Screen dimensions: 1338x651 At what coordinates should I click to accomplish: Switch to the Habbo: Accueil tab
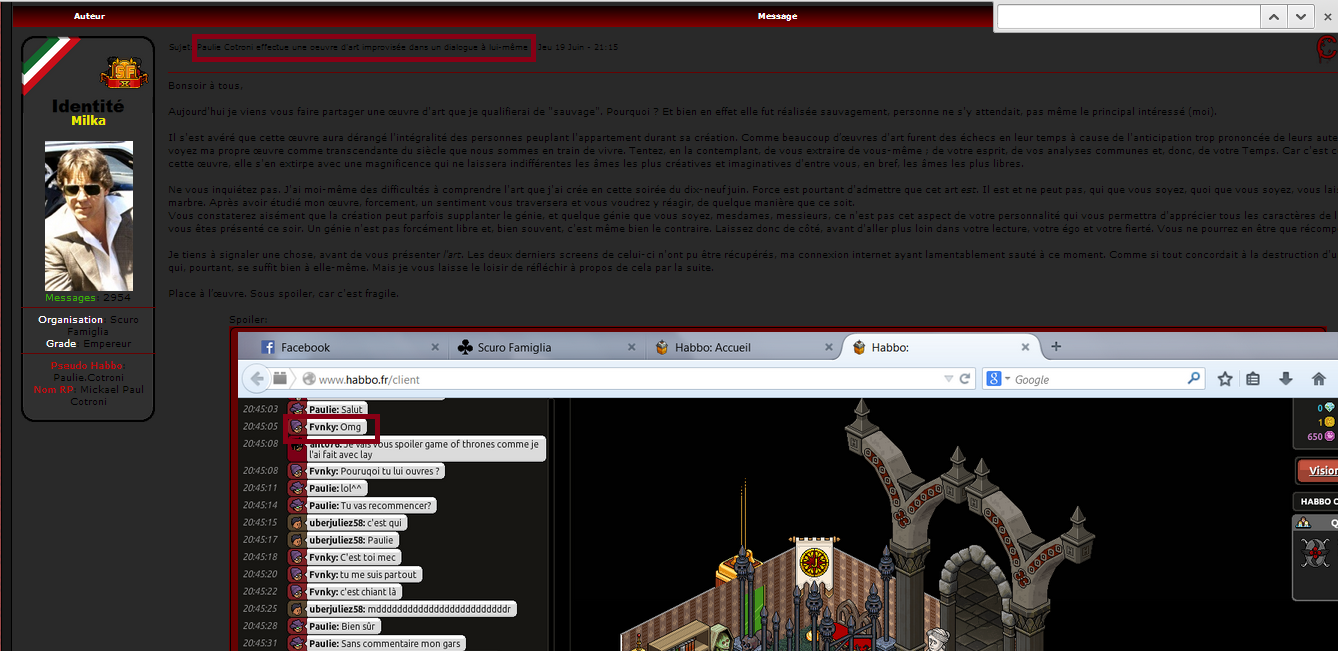coord(741,347)
